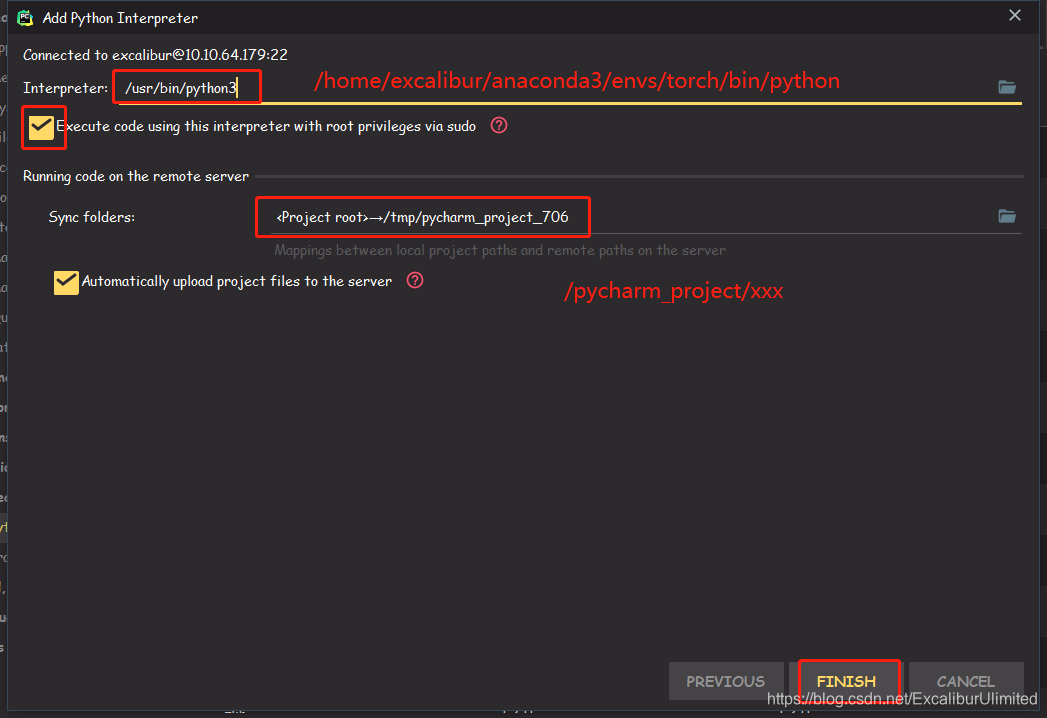1047x718 pixels.
Task: Click the PyCharm icon in title bar
Action: (x=25, y=18)
